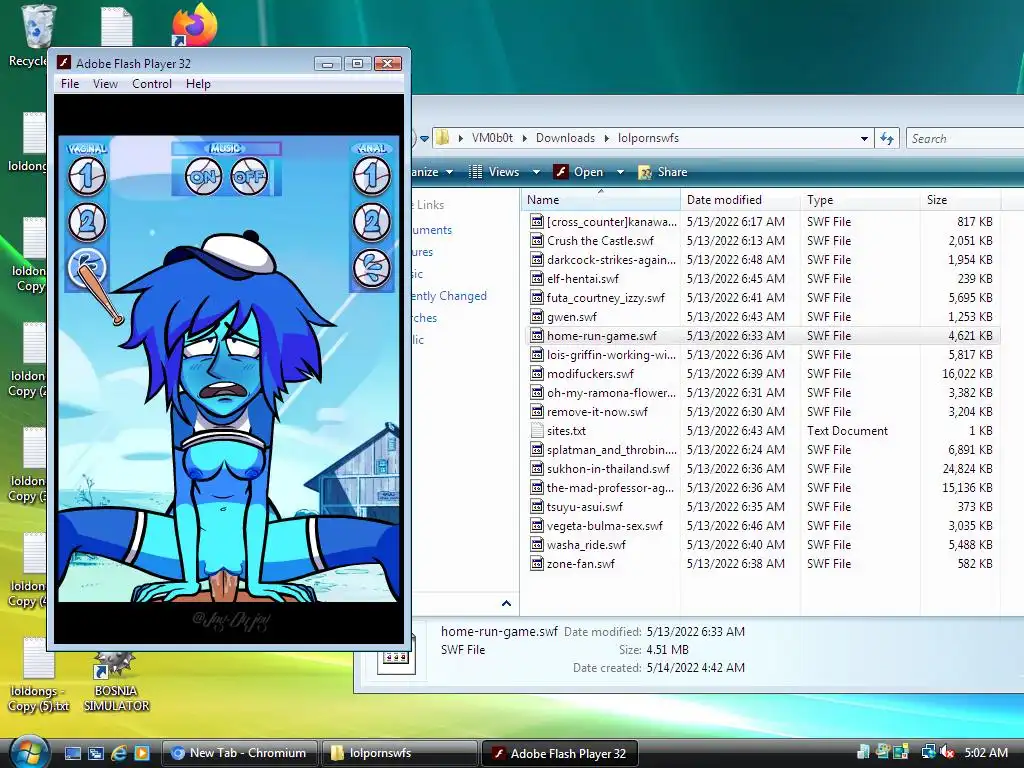Screen dimensions: 1024x768
Task: Switch to New Tab - Chromium taskbar button
Action: [239, 753]
